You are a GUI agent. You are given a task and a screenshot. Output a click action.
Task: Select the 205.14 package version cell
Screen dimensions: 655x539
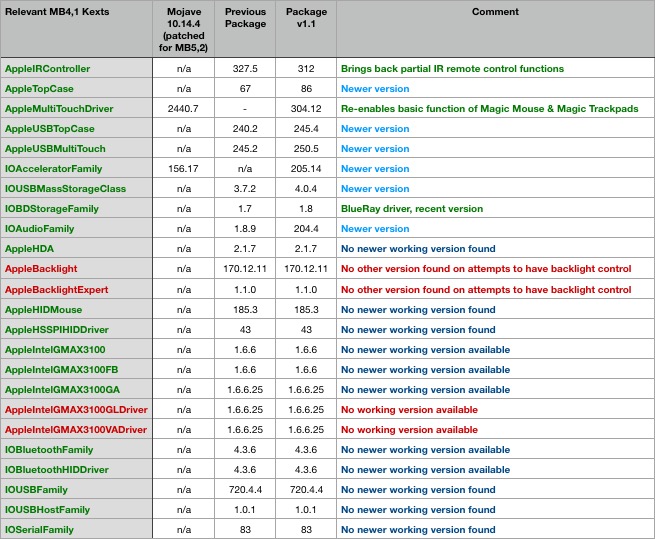tap(306, 169)
